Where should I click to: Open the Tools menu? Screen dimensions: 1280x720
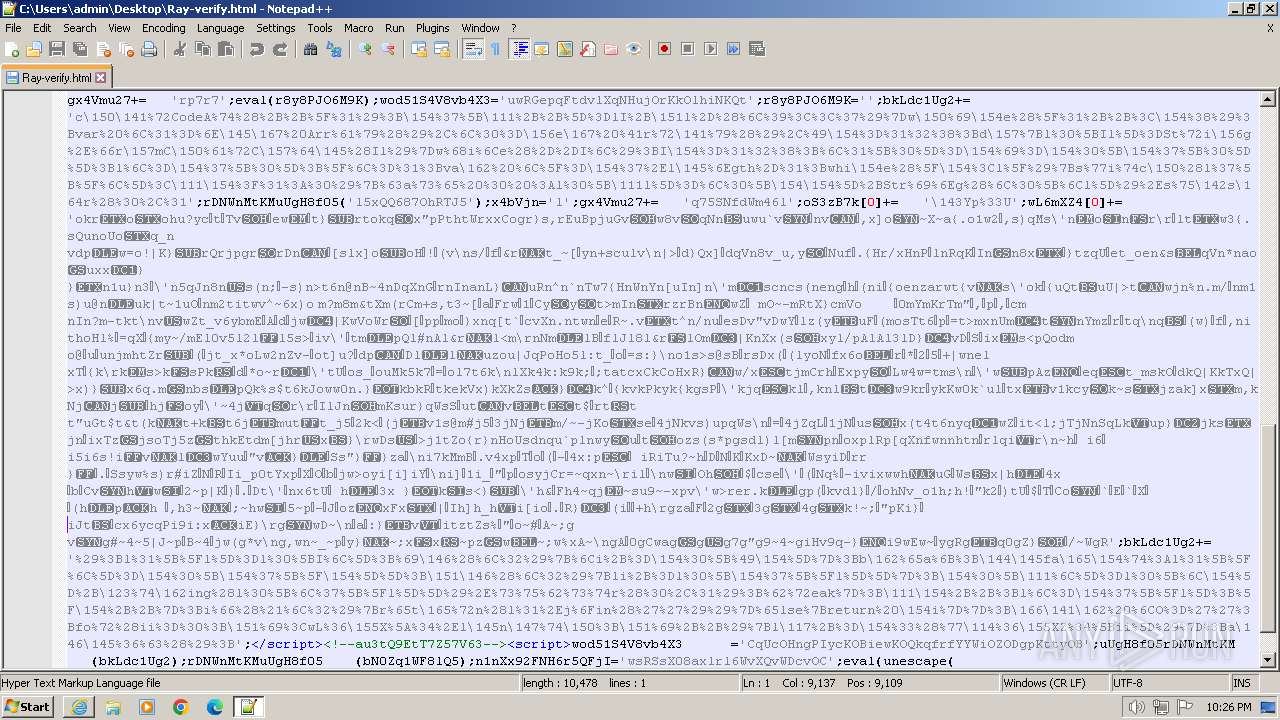(x=320, y=28)
